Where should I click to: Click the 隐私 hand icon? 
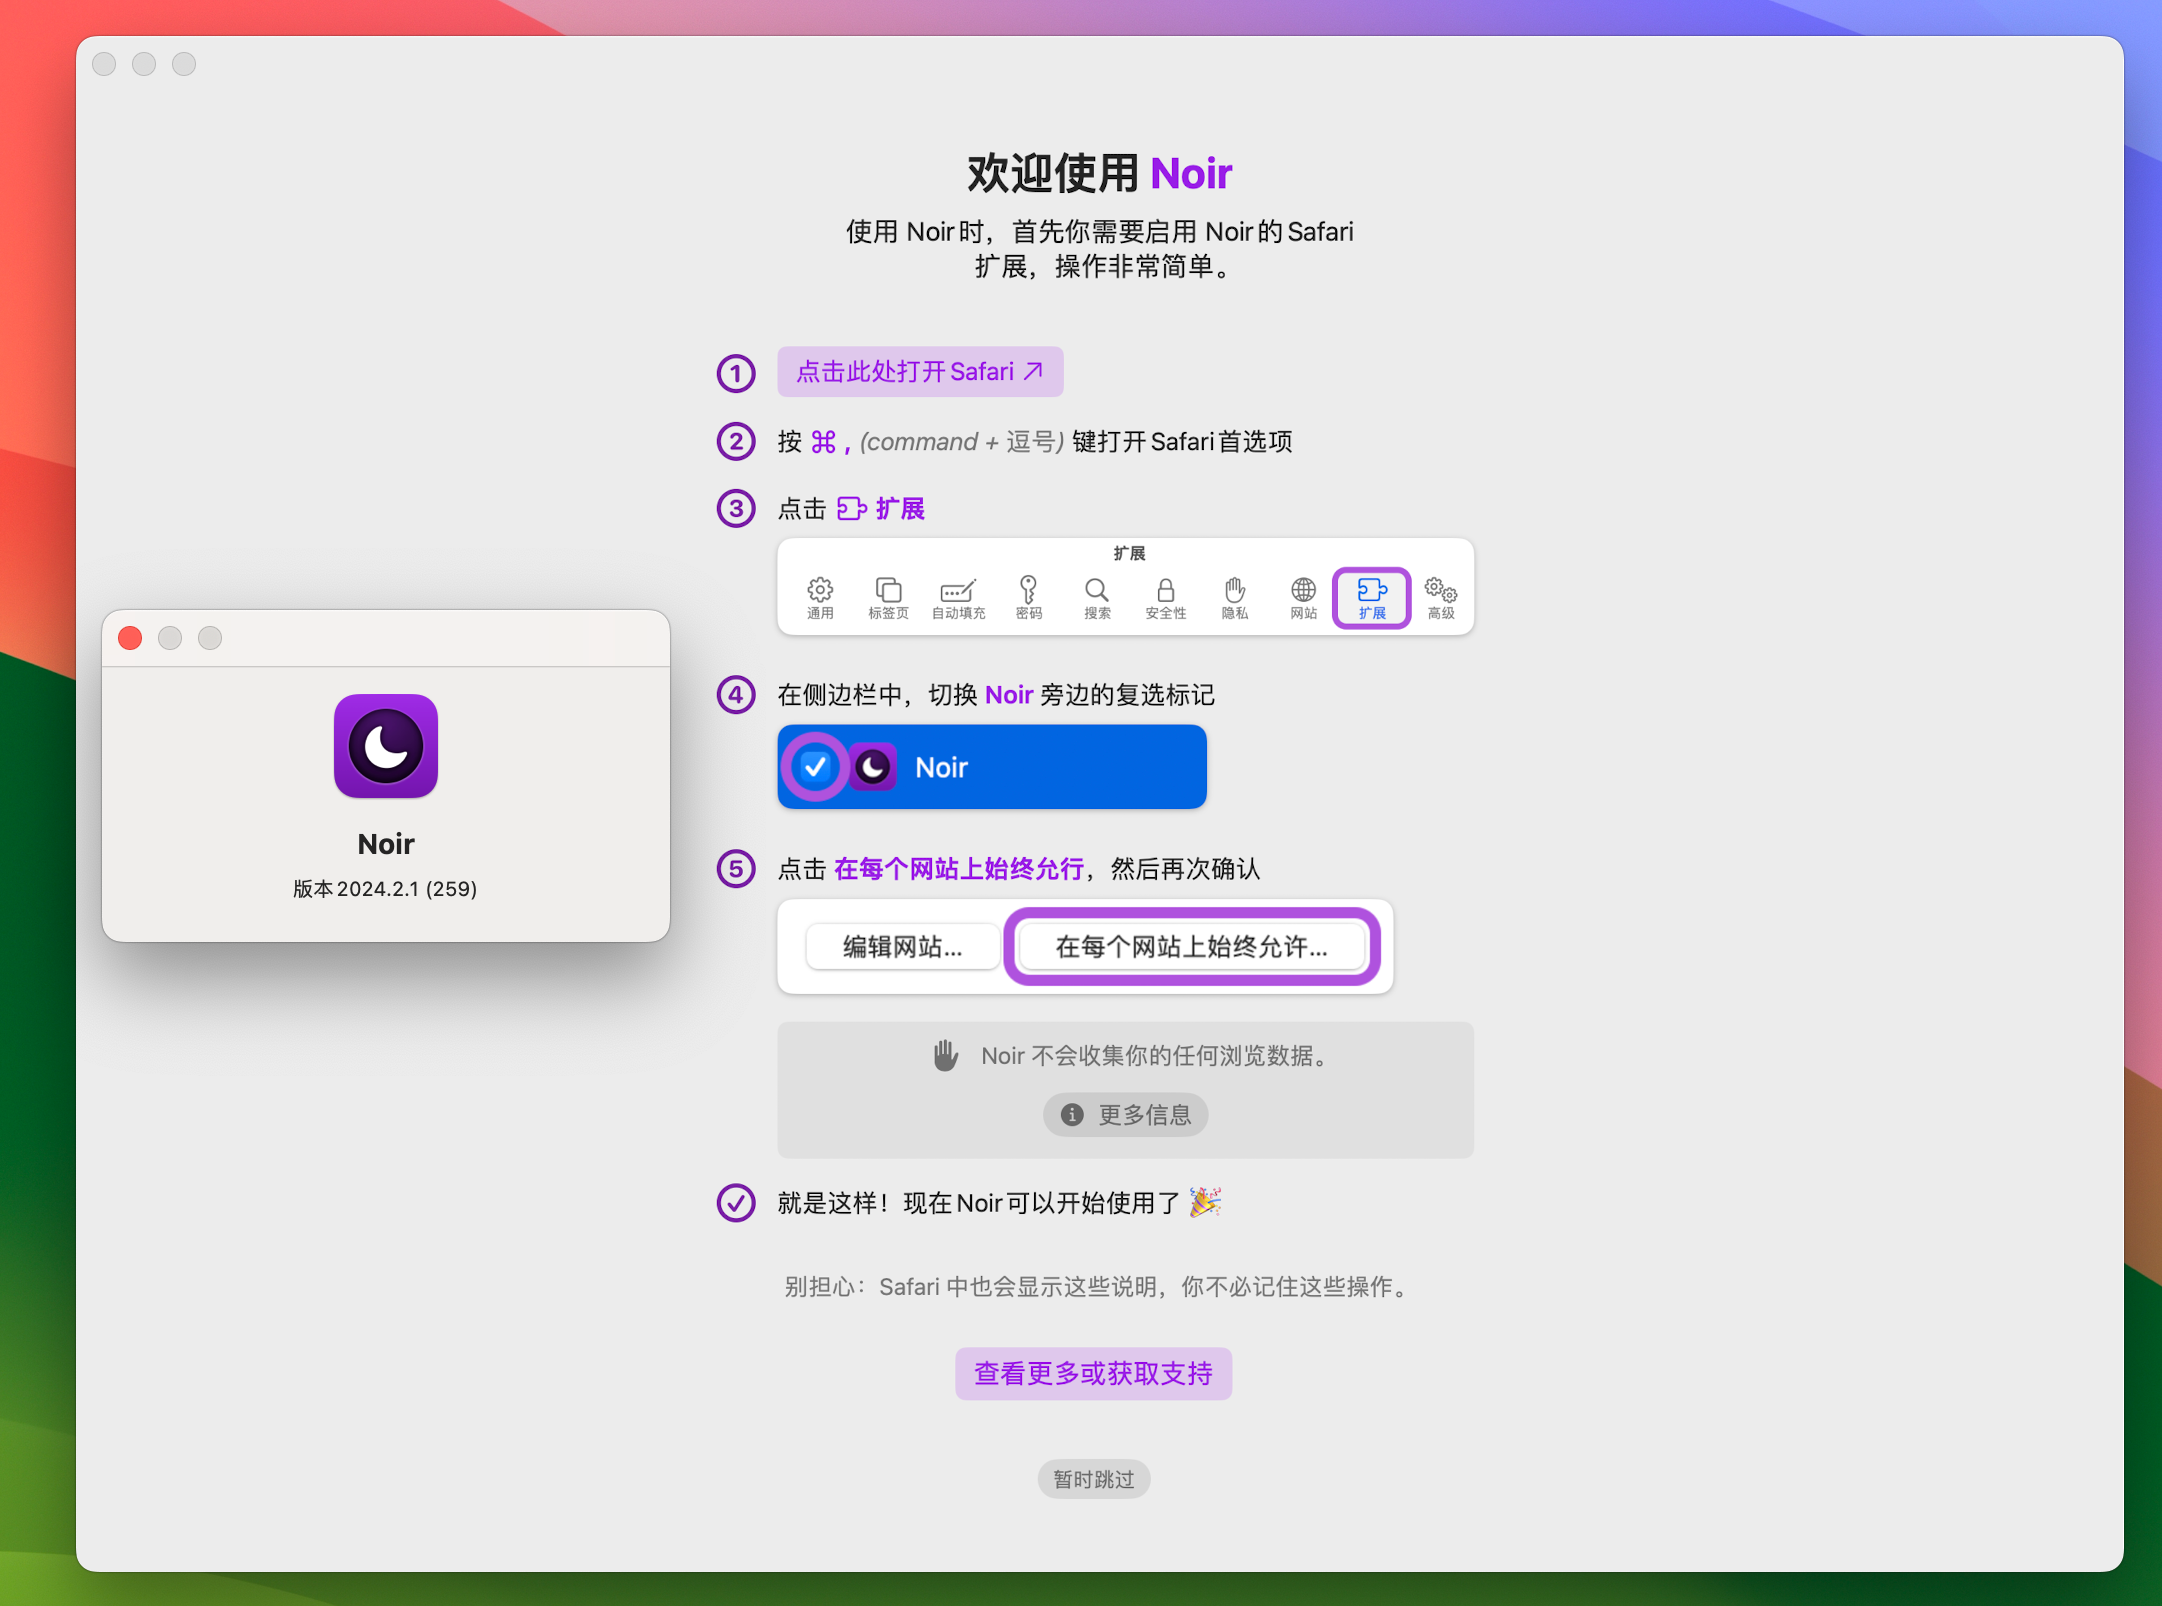pos(1235,589)
